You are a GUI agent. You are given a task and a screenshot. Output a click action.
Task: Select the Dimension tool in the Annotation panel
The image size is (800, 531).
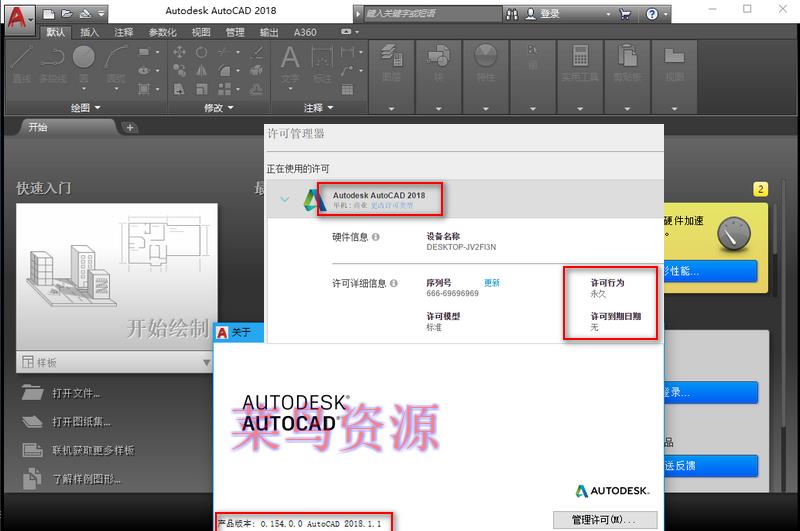pos(322,63)
